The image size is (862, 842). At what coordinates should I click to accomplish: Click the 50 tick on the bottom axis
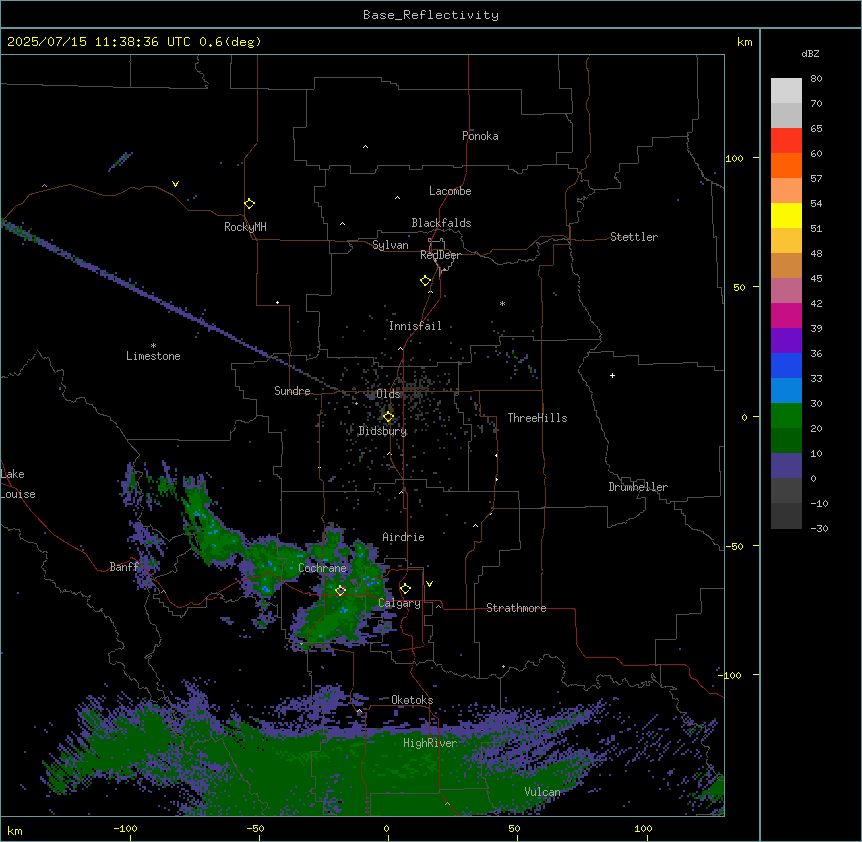tap(514, 828)
